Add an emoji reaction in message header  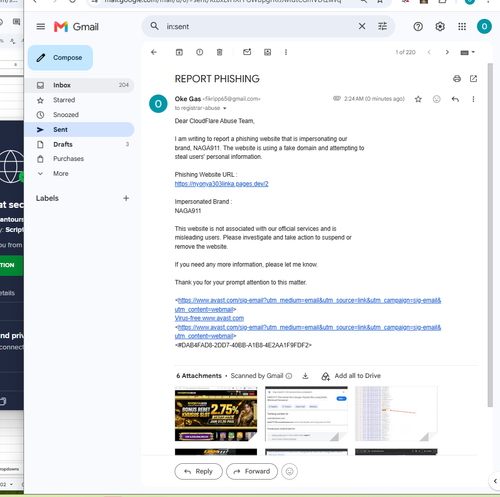coord(436,99)
